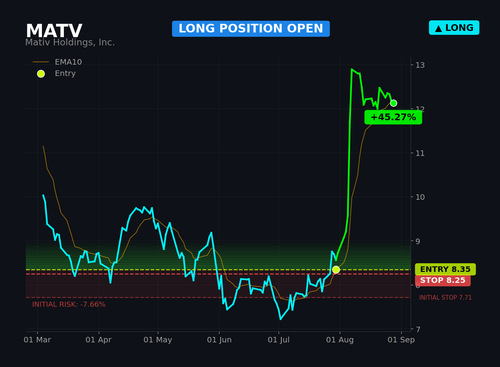Screen dimensions: 500x367
Task: Click the 01 Sep axis date
Action: [401, 340]
